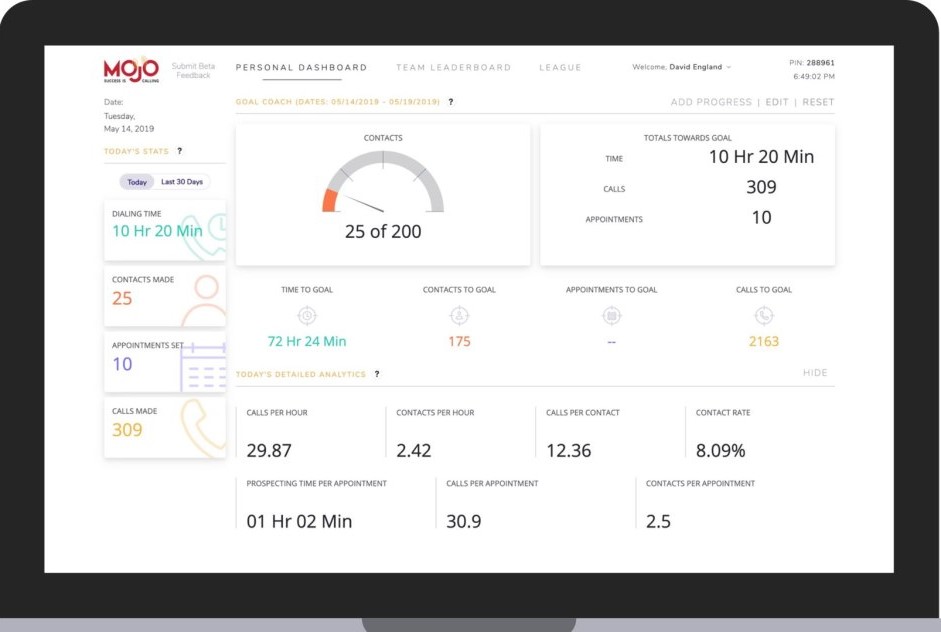The width and height of the screenshot is (941, 632).
Task: Click Add Progress link
Action: pos(711,102)
